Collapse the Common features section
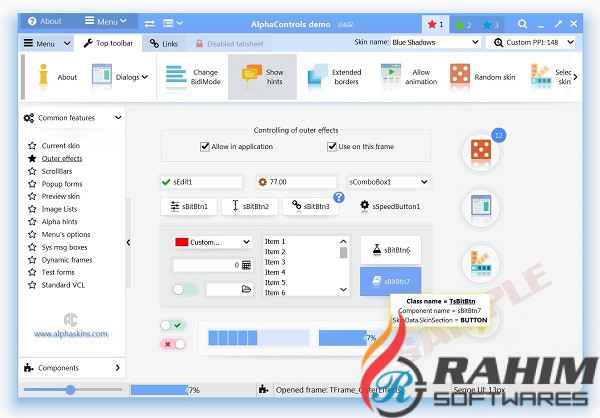Viewport: 600px width, 418px height. pyautogui.click(x=118, y=118)
